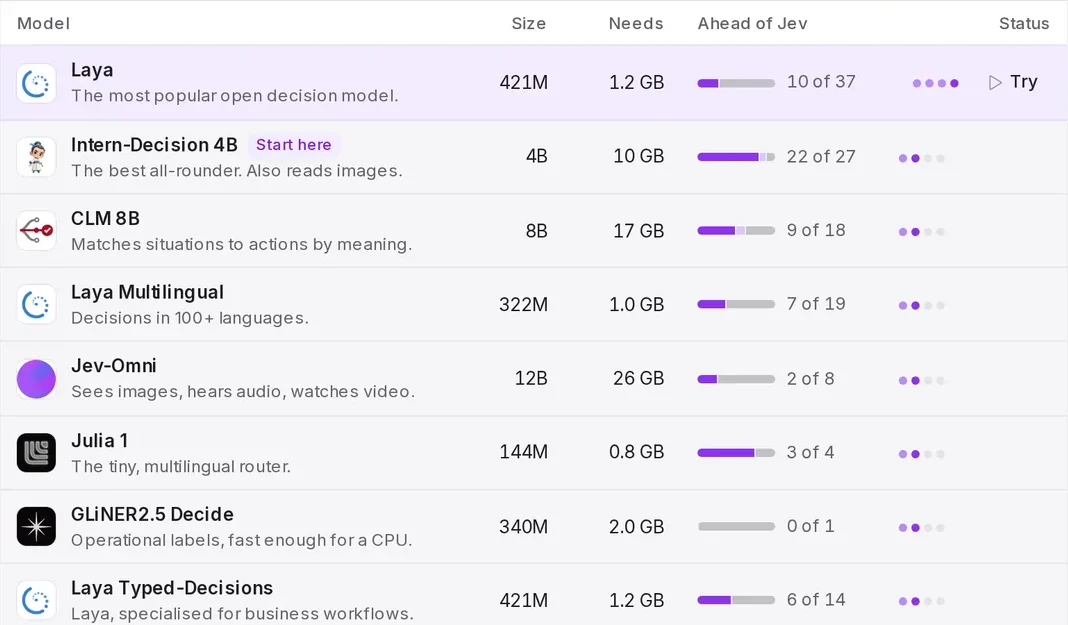1068x625 pixels.
Task: Click the status dots for CLM 8B
Action: tap(922, 231)
